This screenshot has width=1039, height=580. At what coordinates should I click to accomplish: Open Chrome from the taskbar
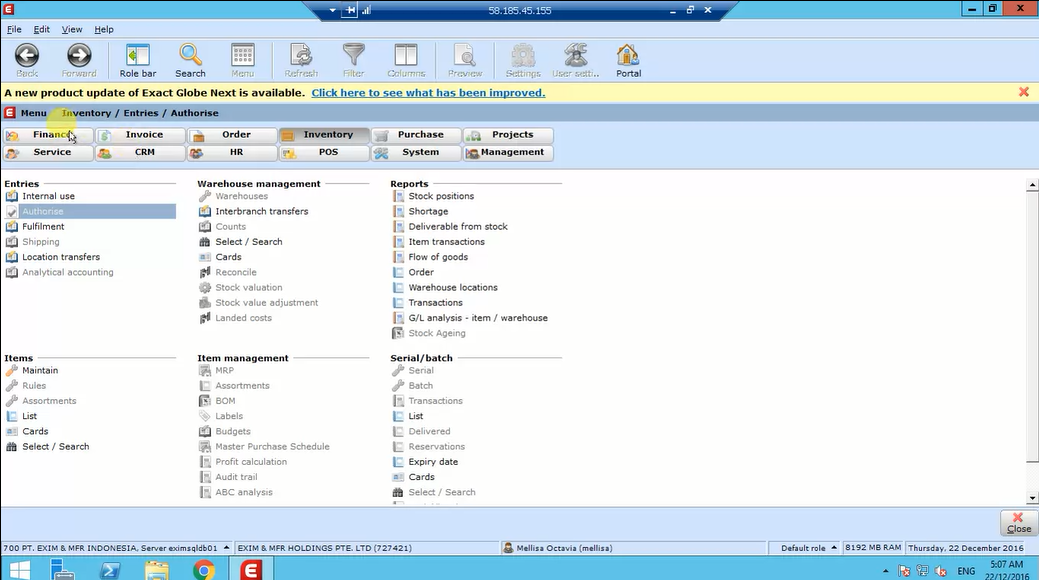click(x=203, y=570)
